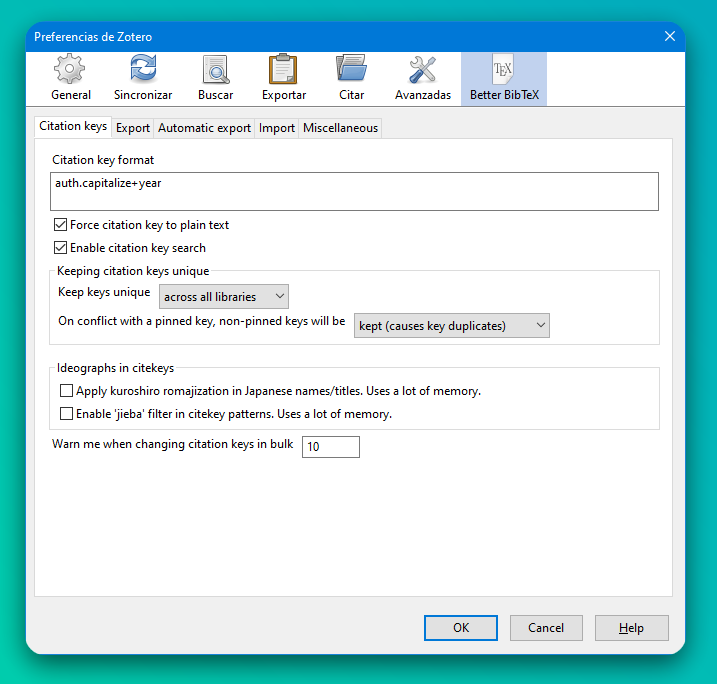Disable the Enable citation key search checkbox

[x=61, y=247]
